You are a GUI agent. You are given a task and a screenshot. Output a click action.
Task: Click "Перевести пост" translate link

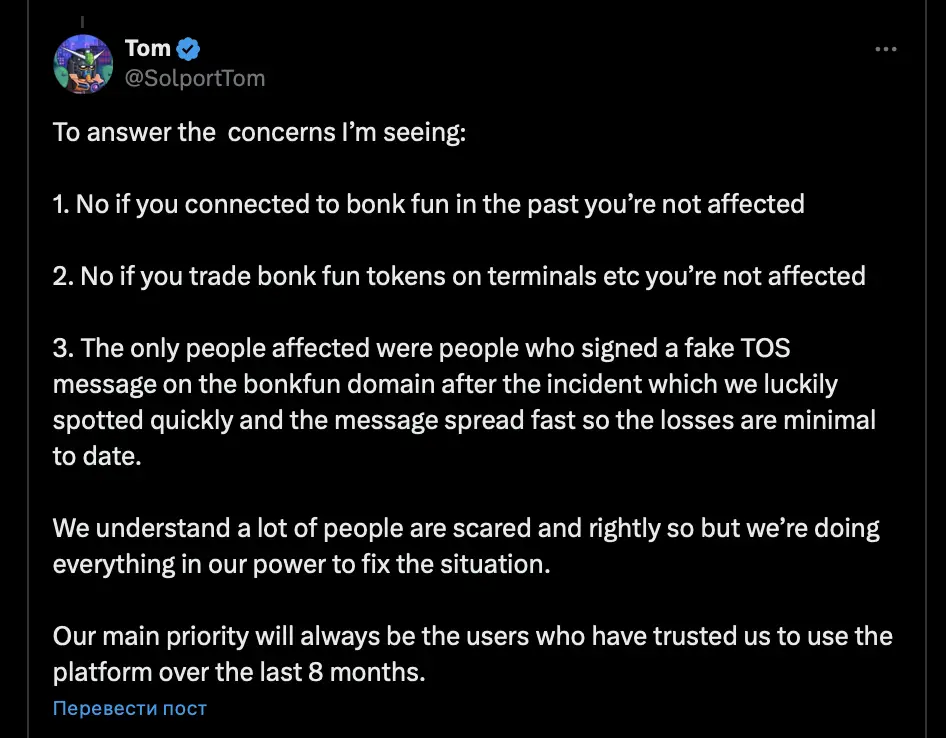(x=130, y=708)
